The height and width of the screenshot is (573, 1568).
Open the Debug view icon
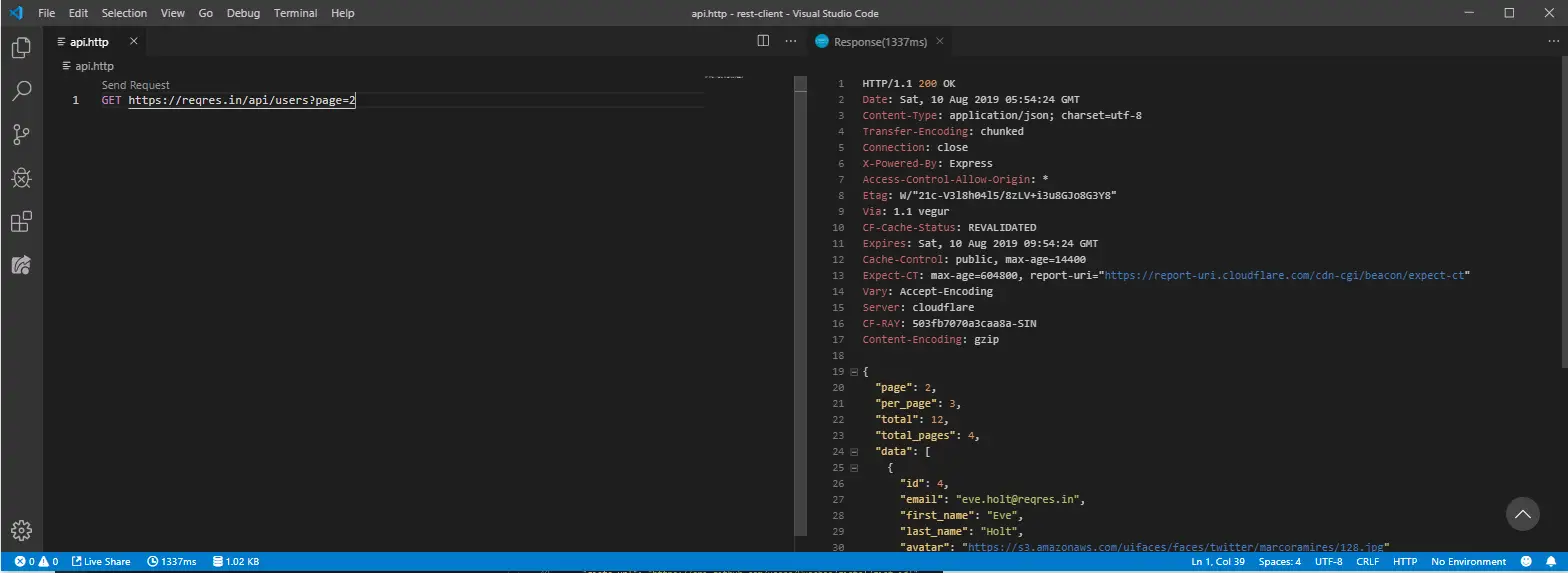[x=21, y=178]
